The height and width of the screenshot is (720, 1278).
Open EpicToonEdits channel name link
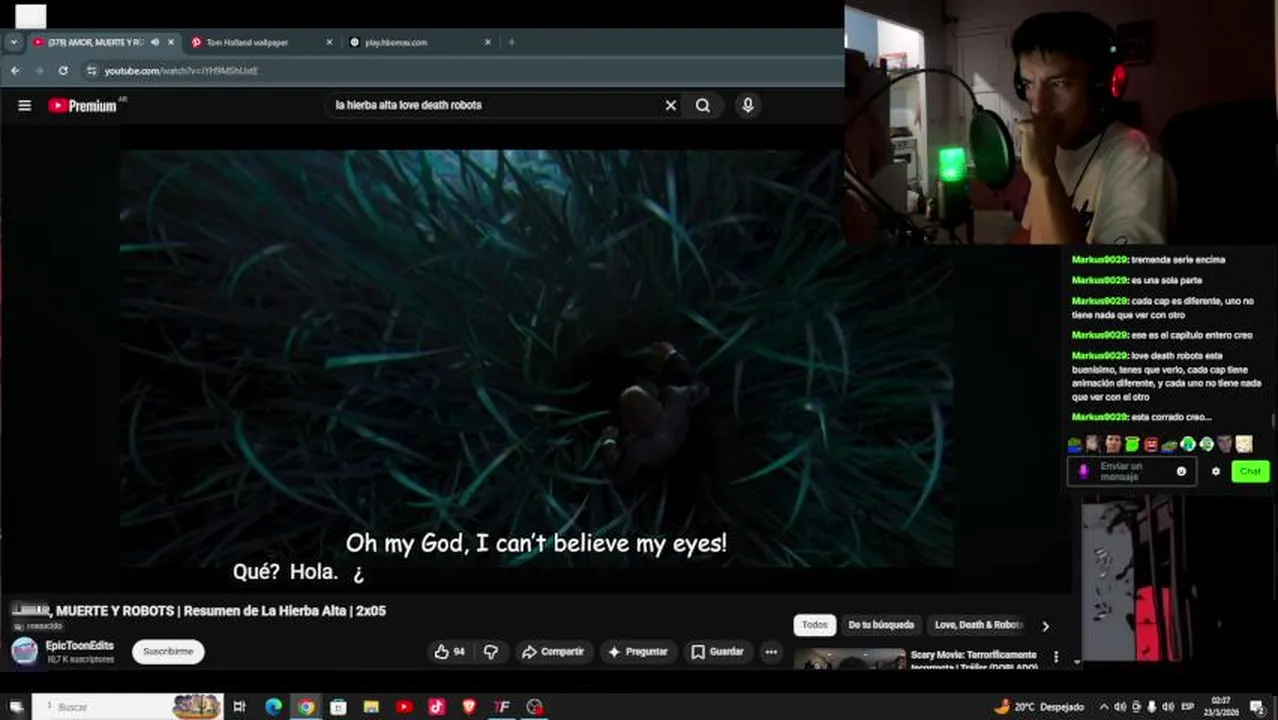pos(80,646)
